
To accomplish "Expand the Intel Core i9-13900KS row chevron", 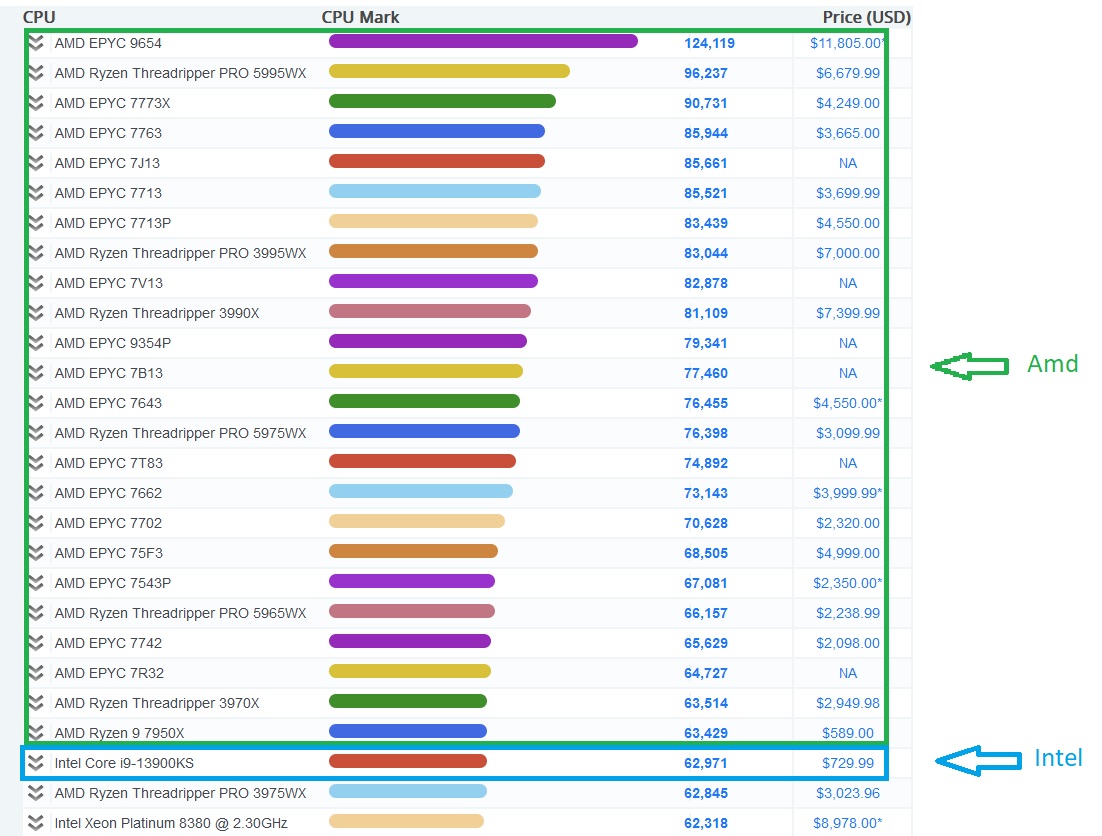I will click(x=35, y=764).
